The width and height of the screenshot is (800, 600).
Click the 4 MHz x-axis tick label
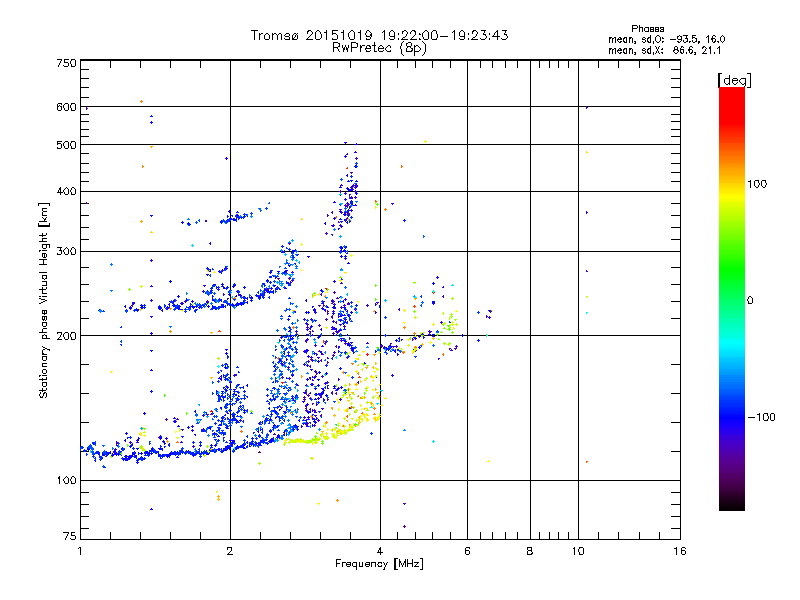click(x=380, y=551)
